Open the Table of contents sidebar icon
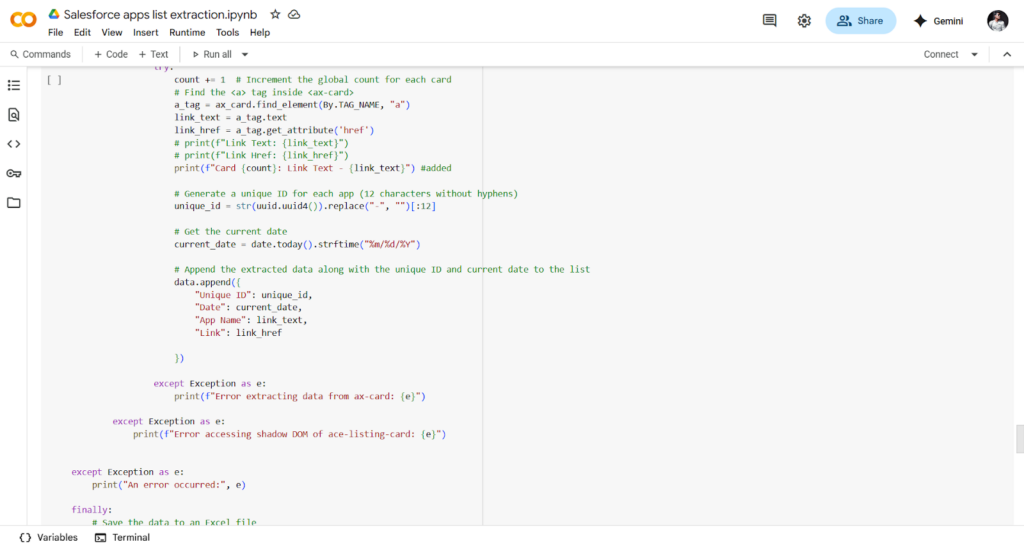 point(14,86)
